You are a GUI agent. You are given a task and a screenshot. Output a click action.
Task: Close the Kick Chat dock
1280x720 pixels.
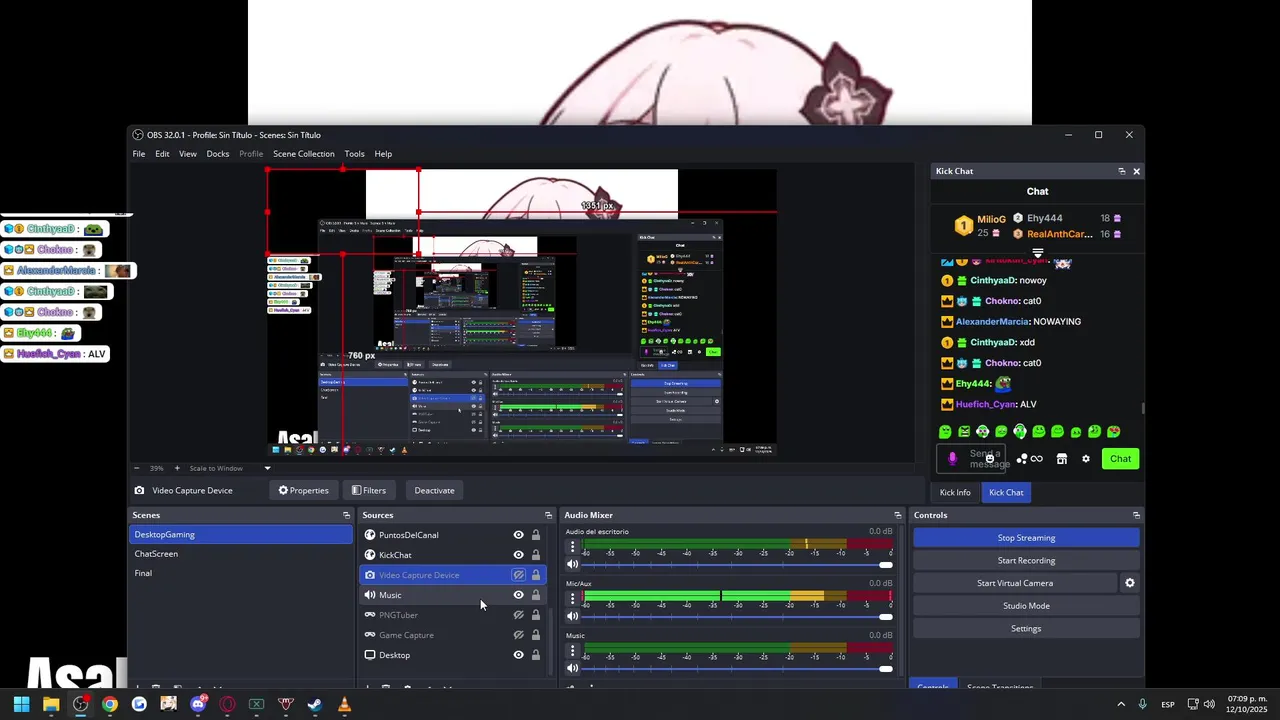click(1136, 171)
